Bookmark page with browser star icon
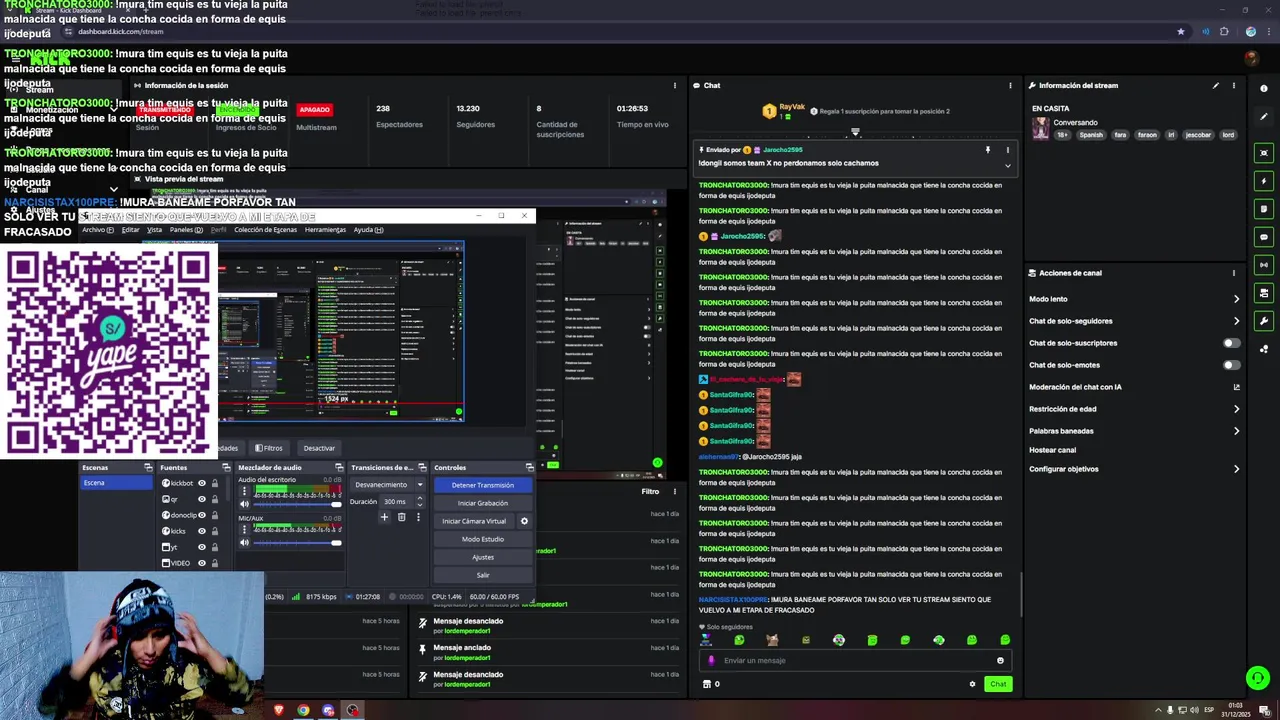 tap(1181, 32)
